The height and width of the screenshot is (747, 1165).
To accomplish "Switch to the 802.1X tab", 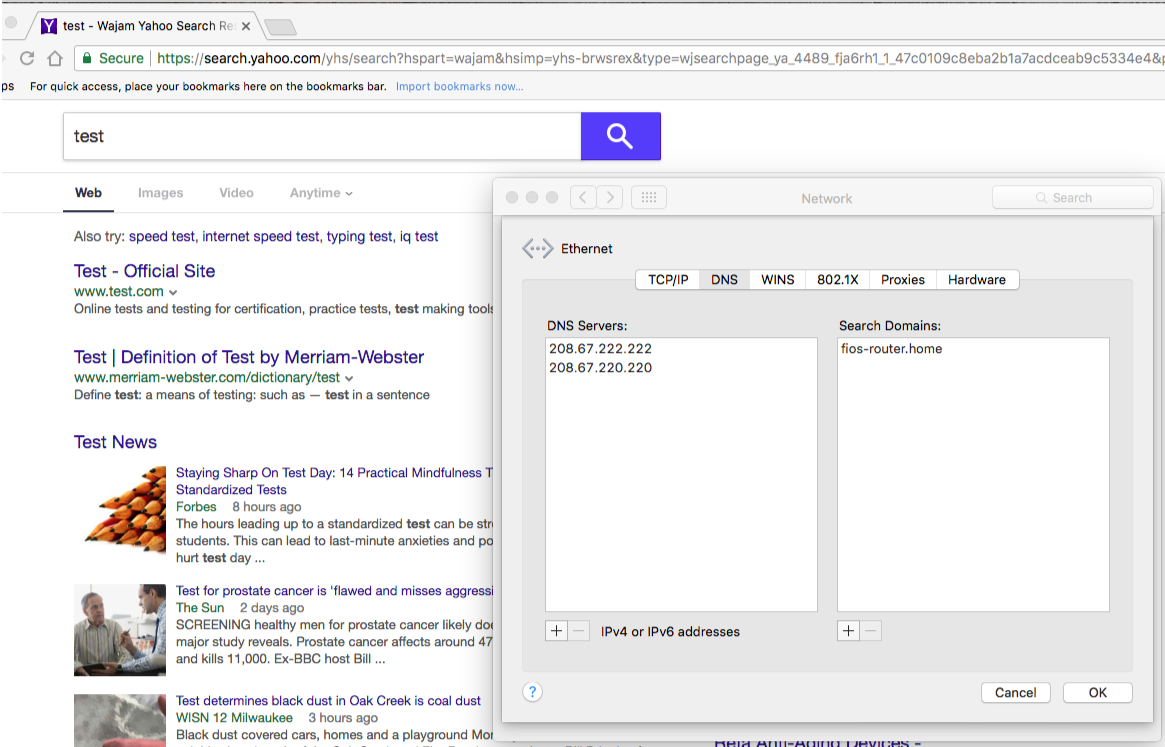I will tap(837, 279).
